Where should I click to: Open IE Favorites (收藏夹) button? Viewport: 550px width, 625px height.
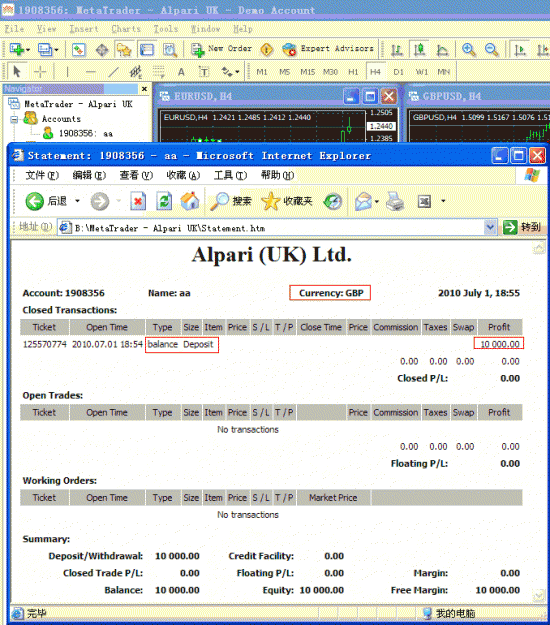[287, 201]
